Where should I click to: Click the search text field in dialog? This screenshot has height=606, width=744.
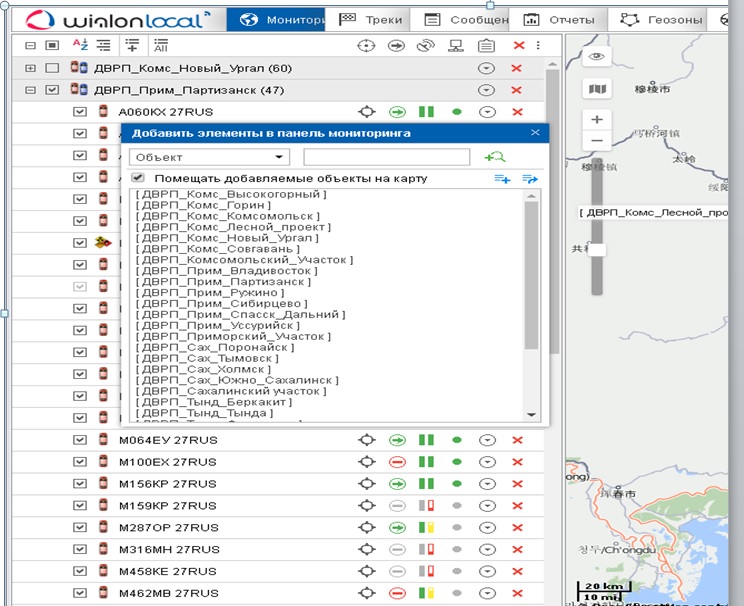point(386,157)
